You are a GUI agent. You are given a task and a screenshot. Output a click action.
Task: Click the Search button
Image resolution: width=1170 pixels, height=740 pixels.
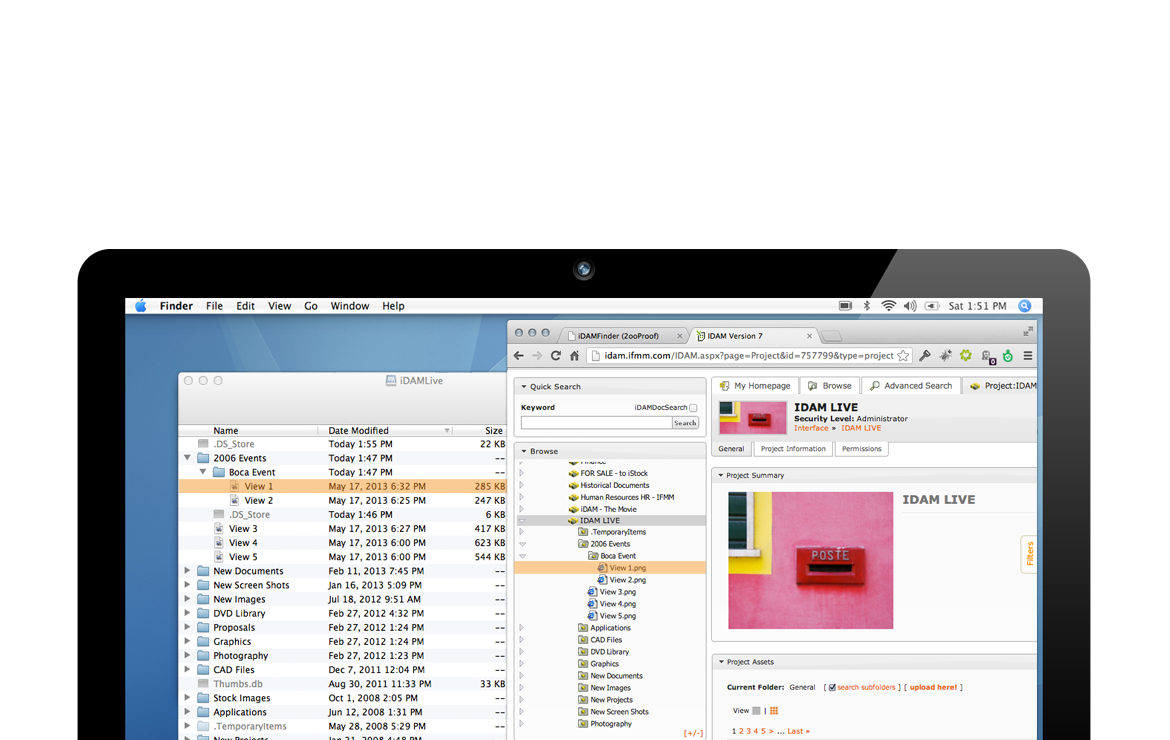coord(685,423)
